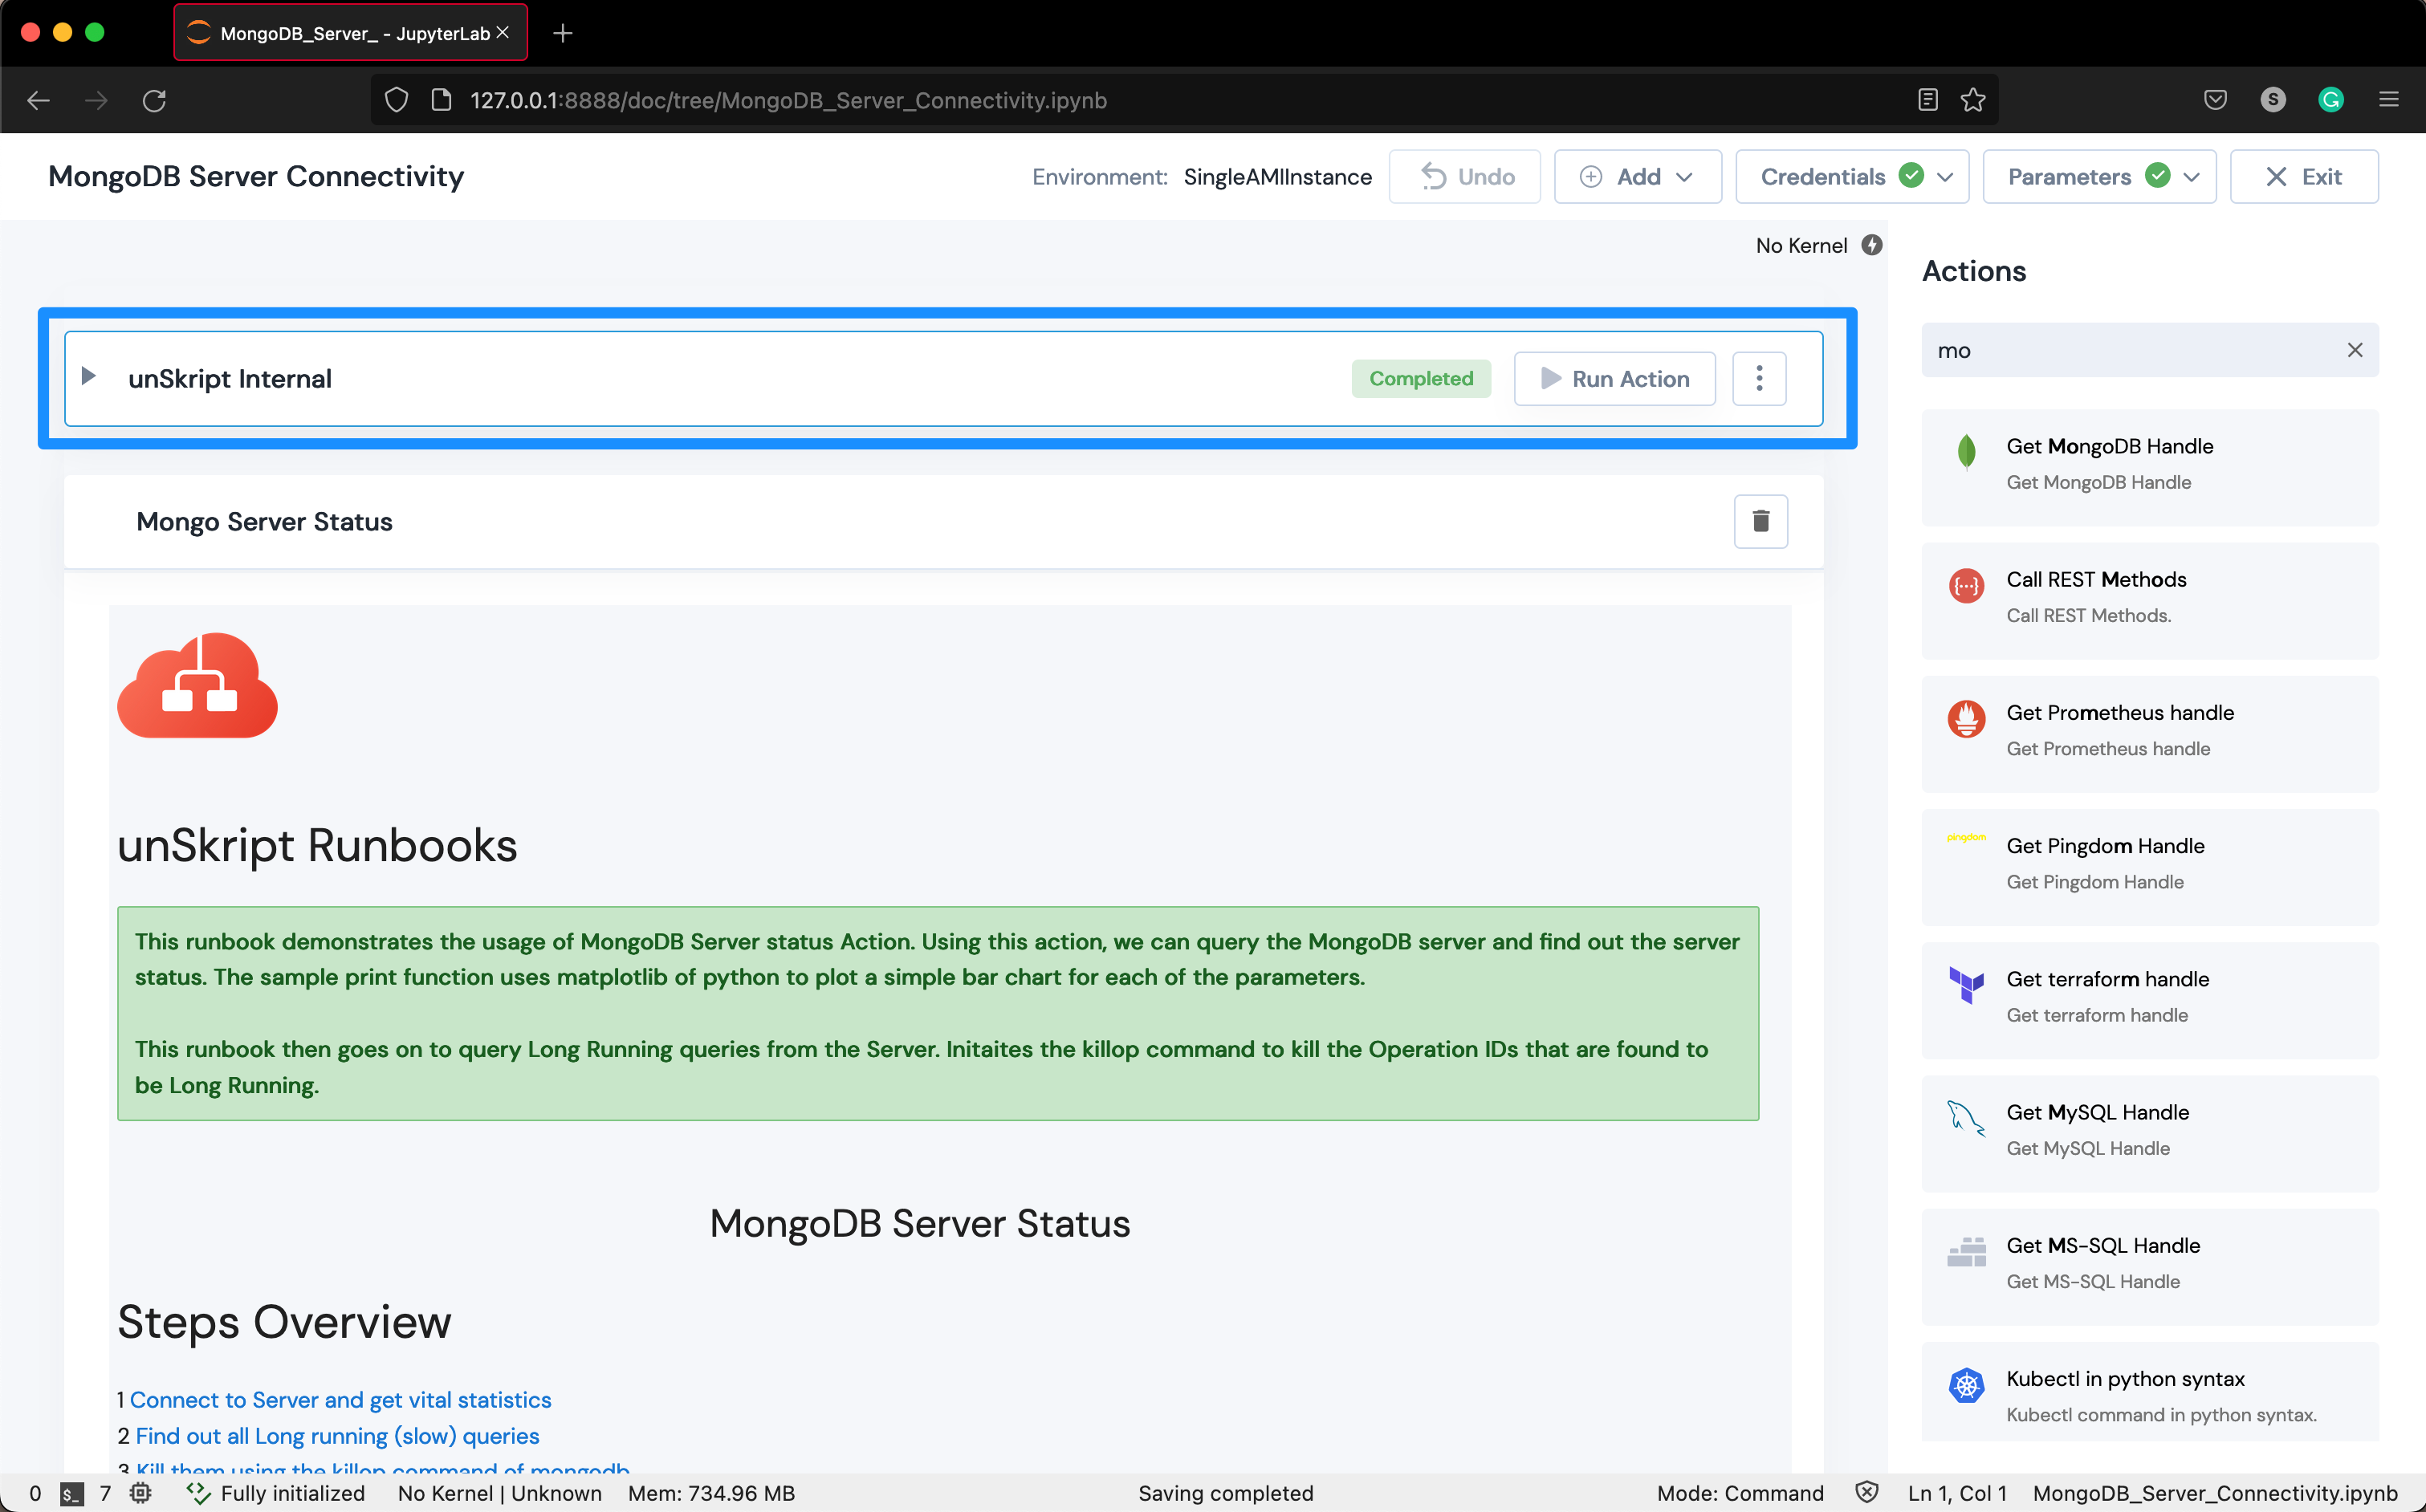Click the Prometheus flame icon
2426x1512 pixels.
pos(1966,718)
